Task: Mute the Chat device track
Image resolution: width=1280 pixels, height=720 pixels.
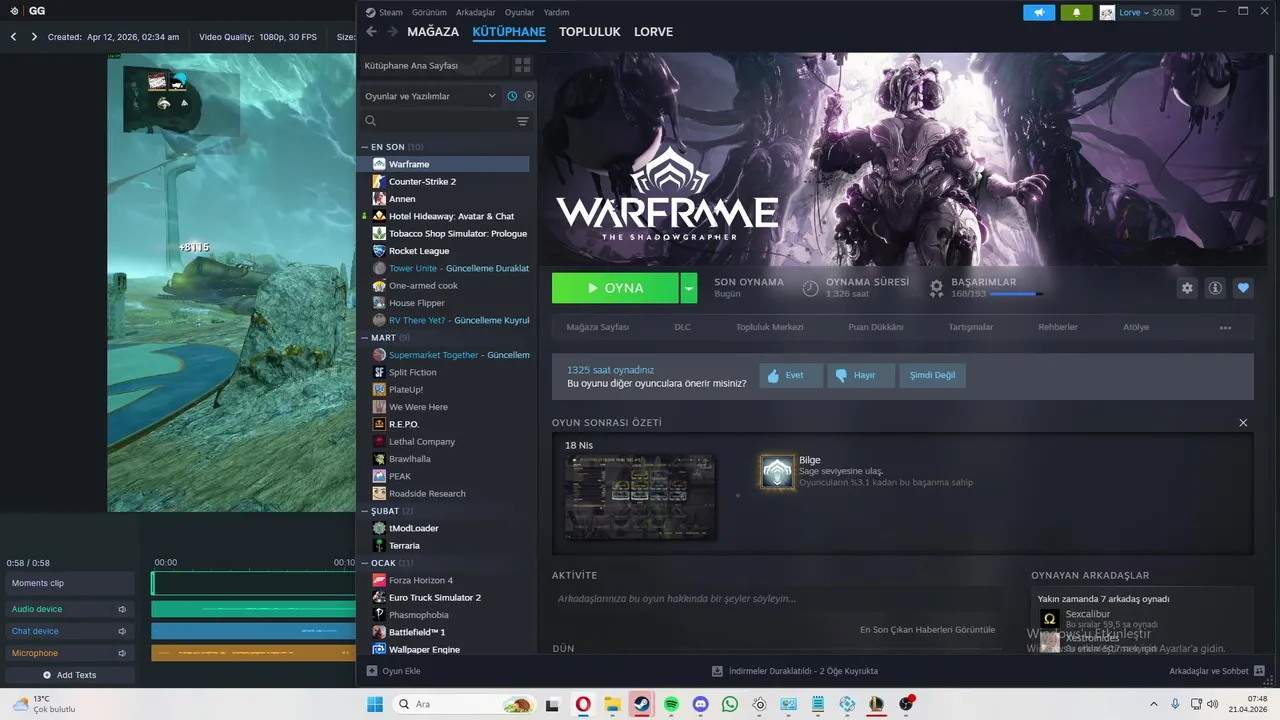Action: point(122,631)
